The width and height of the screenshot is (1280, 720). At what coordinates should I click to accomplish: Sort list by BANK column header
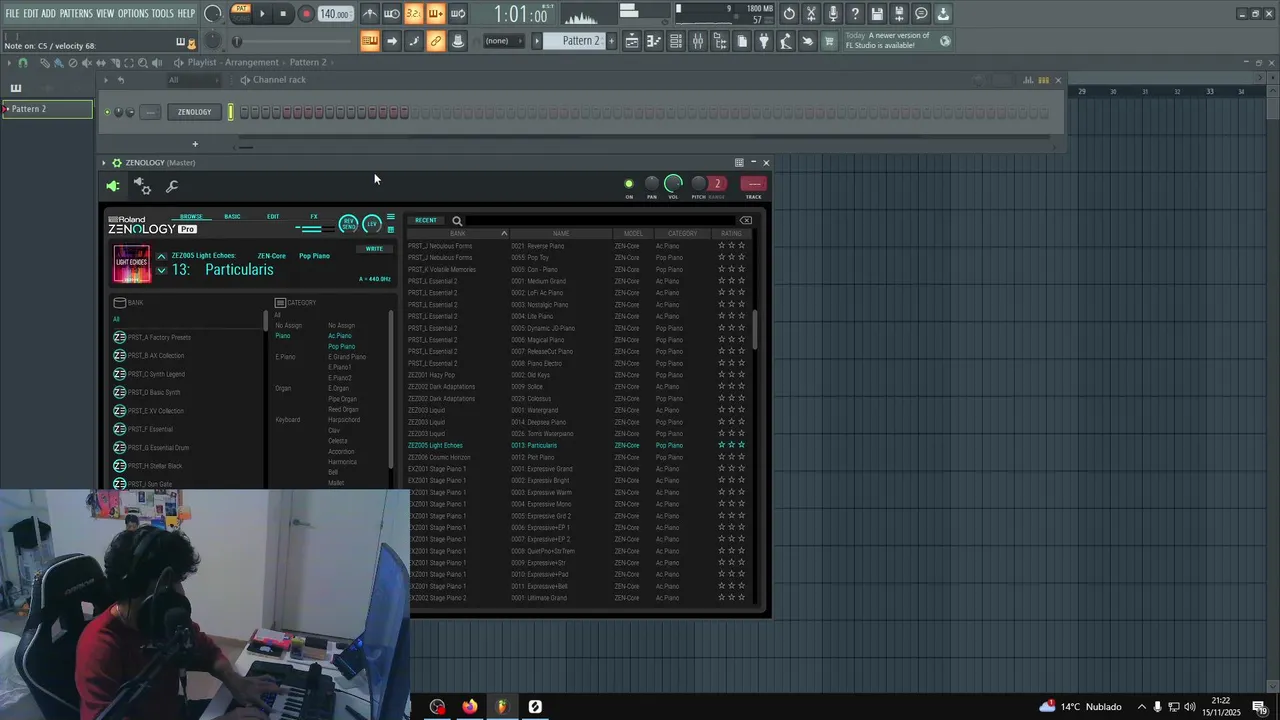(458, 233)
